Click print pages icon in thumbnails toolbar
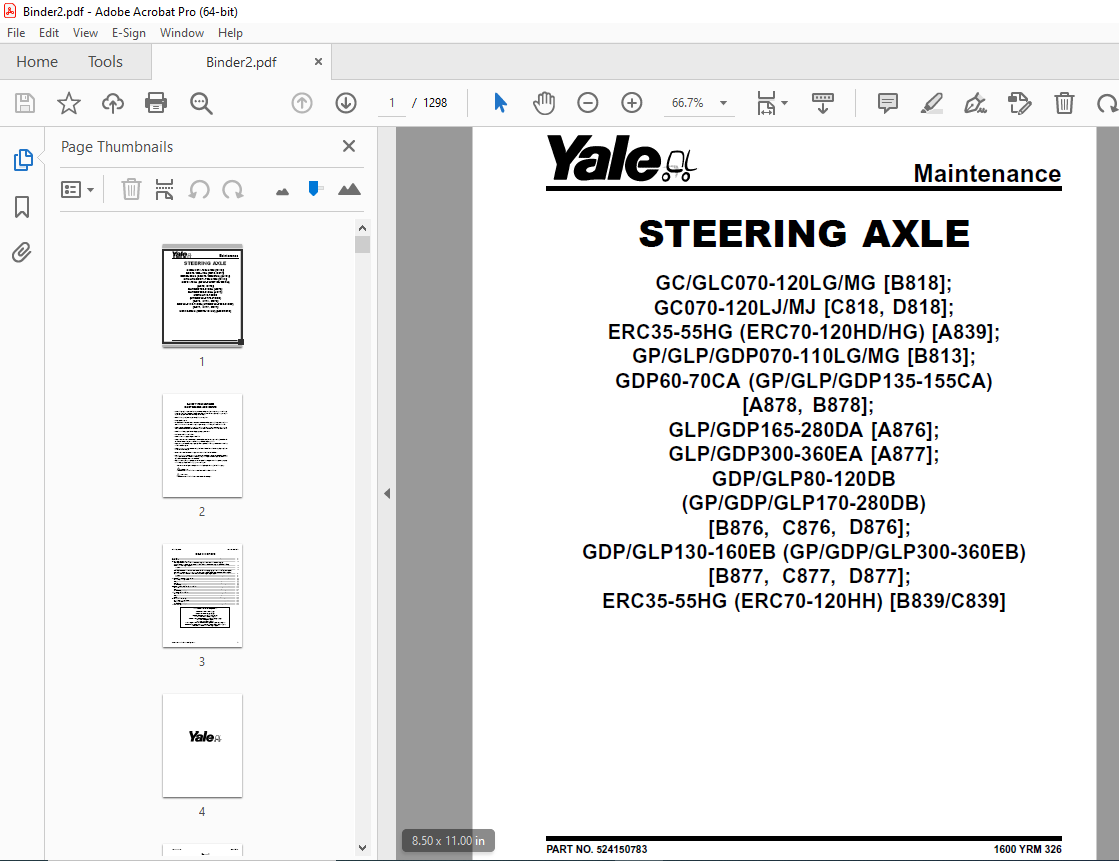 tap(164, 189)
